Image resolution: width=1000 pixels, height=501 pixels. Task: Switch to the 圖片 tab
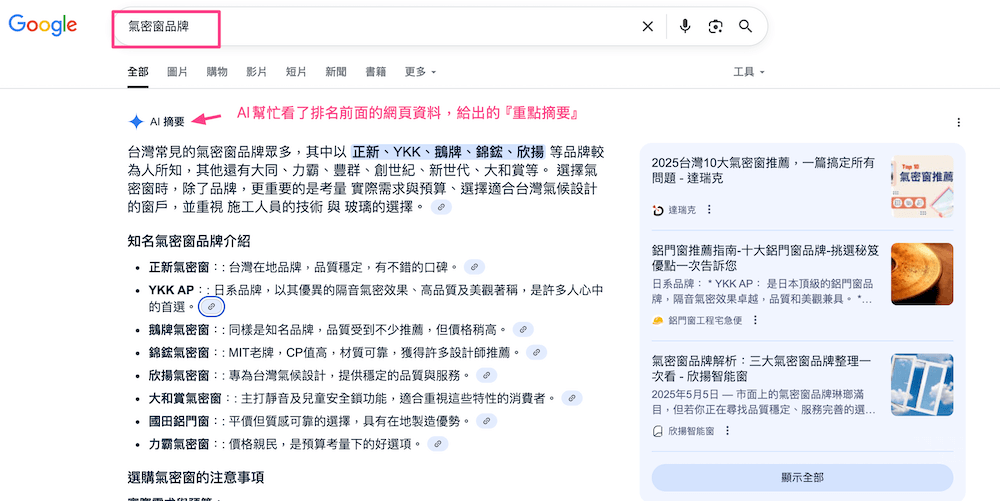[177, 72]
